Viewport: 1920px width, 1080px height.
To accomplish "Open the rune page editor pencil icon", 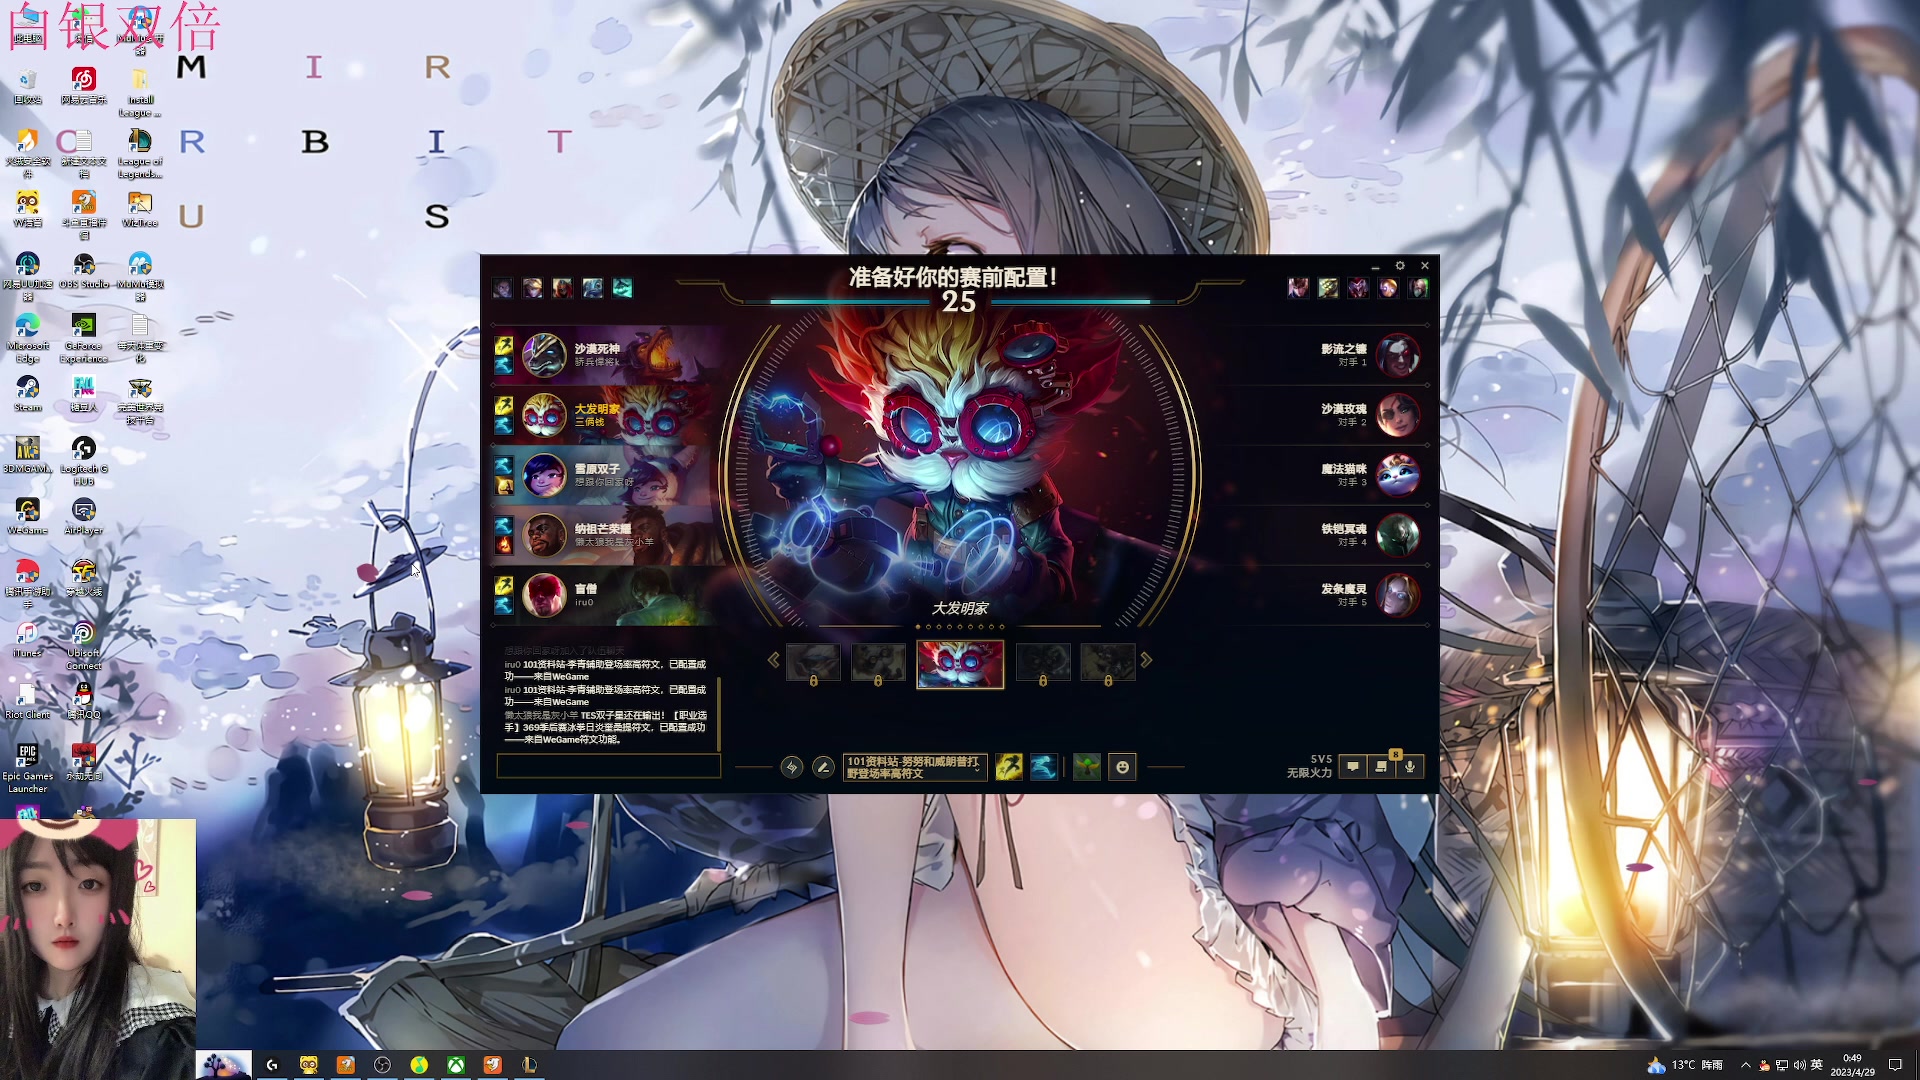I will 823,767.
